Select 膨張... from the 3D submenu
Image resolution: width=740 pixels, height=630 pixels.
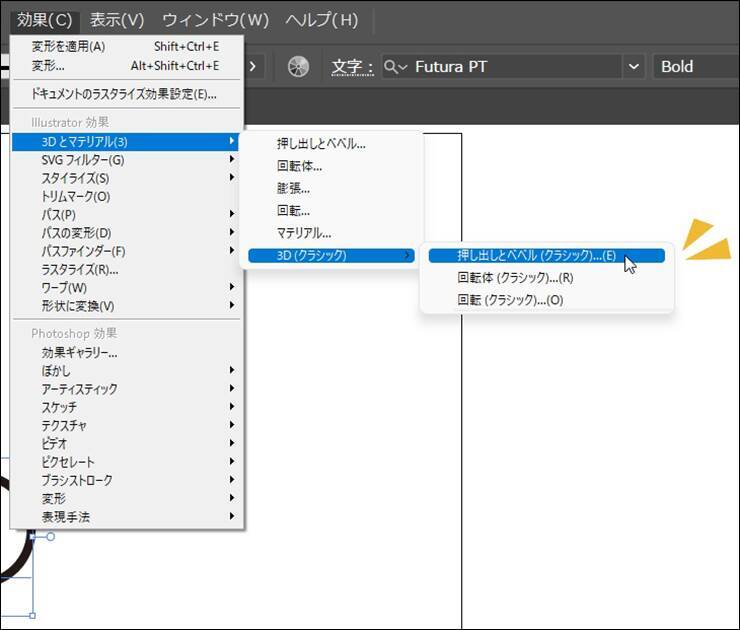293,188
